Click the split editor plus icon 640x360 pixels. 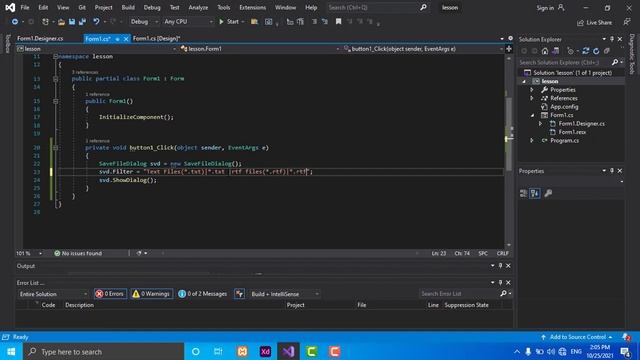point(509,49)
